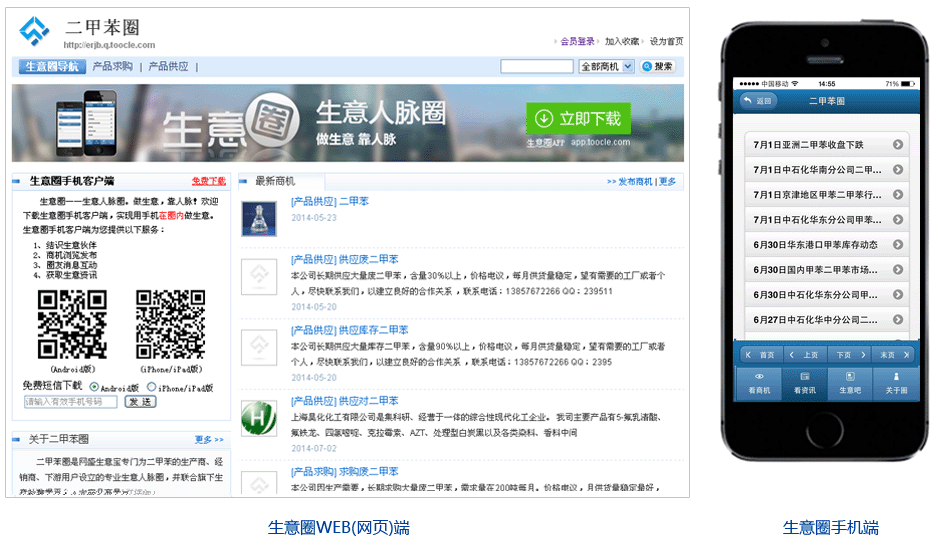Open the [产品供应] 二甲苯 listing title
Screen dimensions: 950x539
330,202
